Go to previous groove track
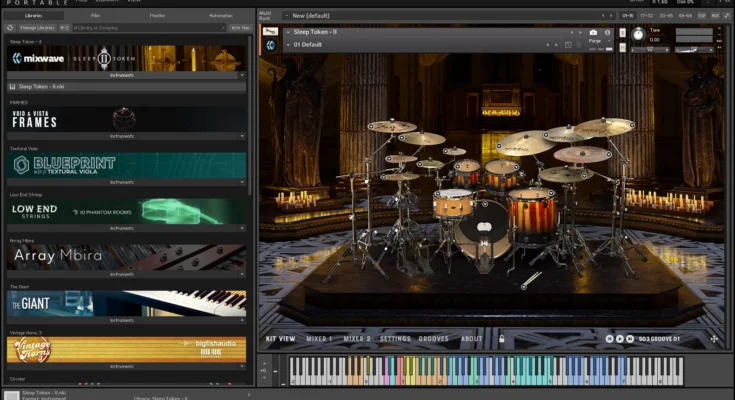Screen dimensions: 735x400 [x=609, y=339]
